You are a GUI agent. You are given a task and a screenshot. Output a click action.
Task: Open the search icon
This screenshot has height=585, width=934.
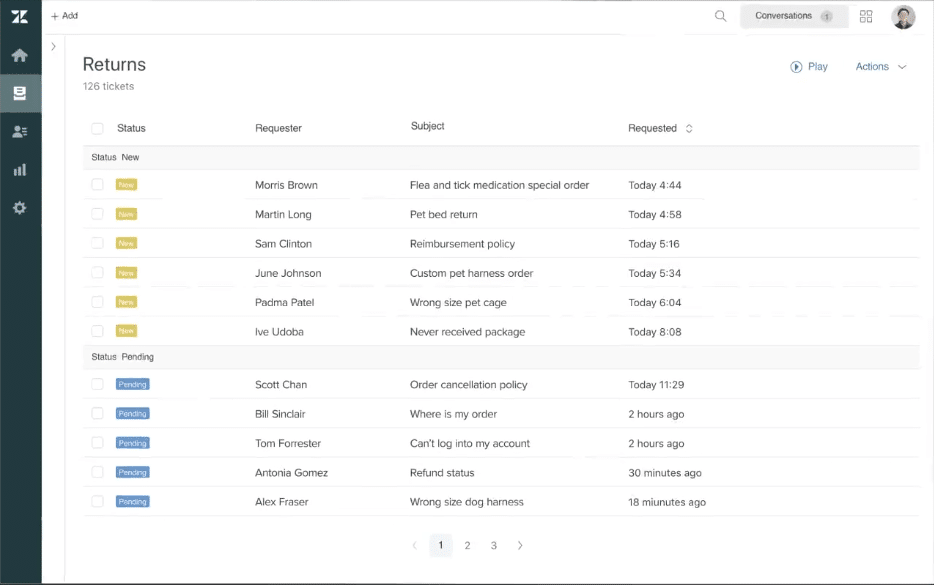coord(720,15)
